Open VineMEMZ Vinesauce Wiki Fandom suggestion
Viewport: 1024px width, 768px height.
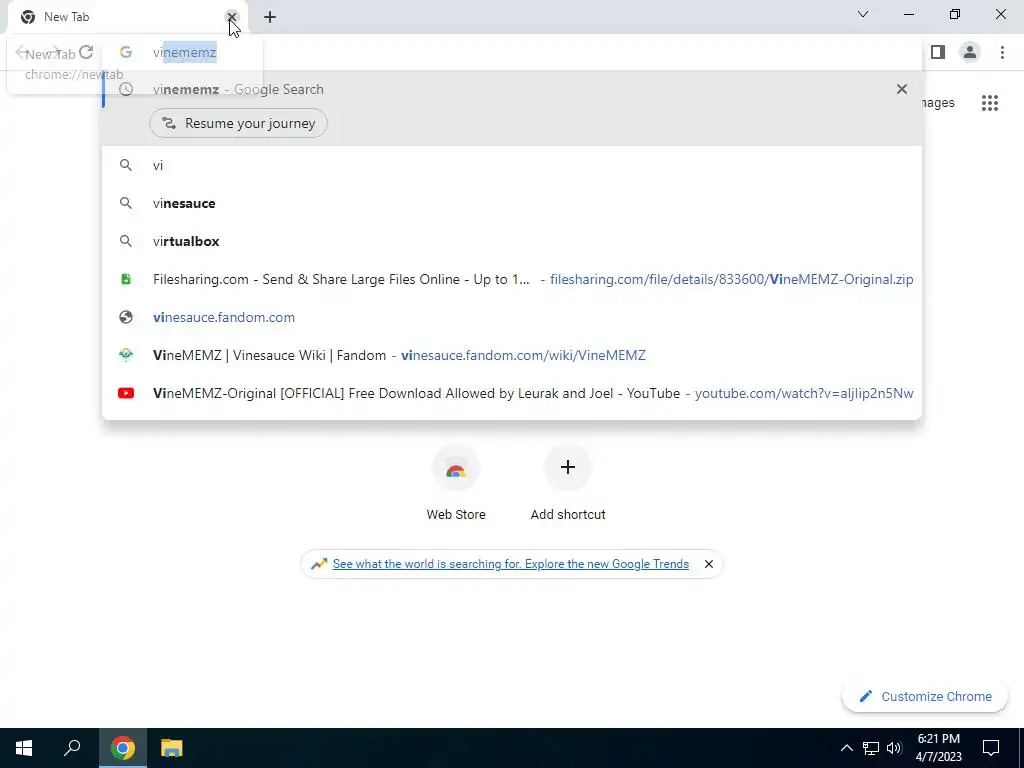point(512,355)
